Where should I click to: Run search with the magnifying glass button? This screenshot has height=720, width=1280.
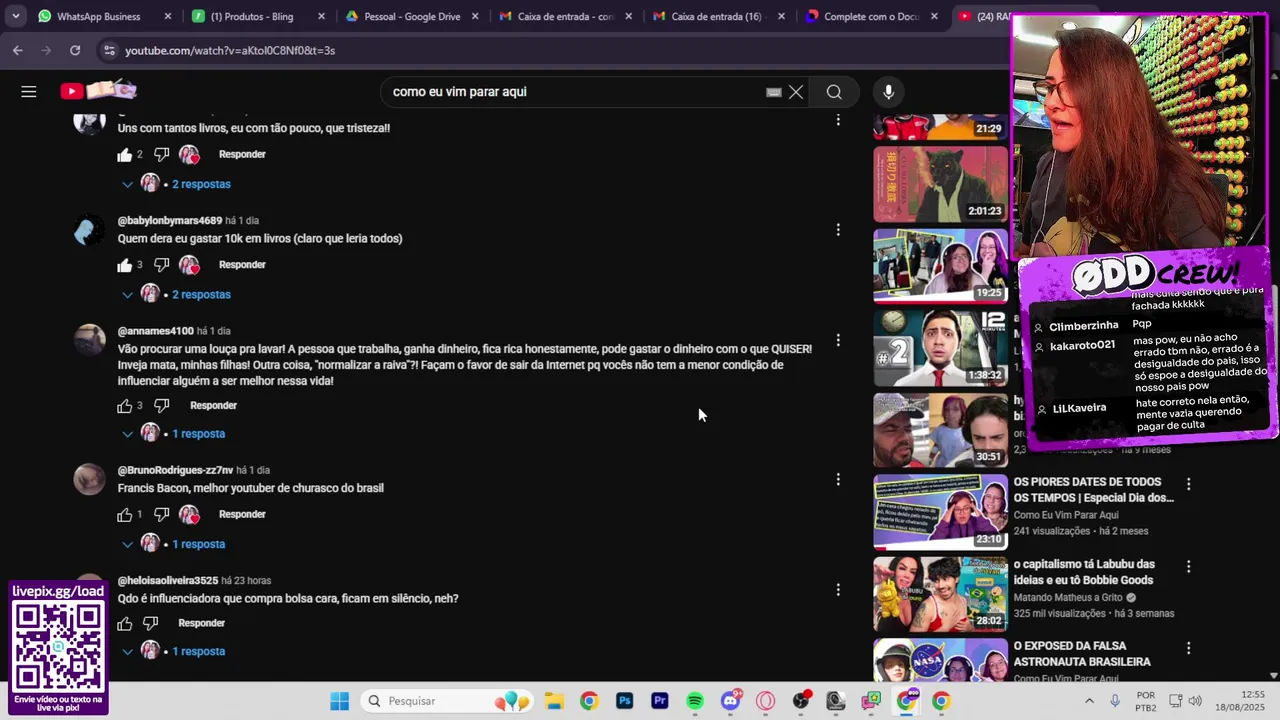tap(834, 92)
